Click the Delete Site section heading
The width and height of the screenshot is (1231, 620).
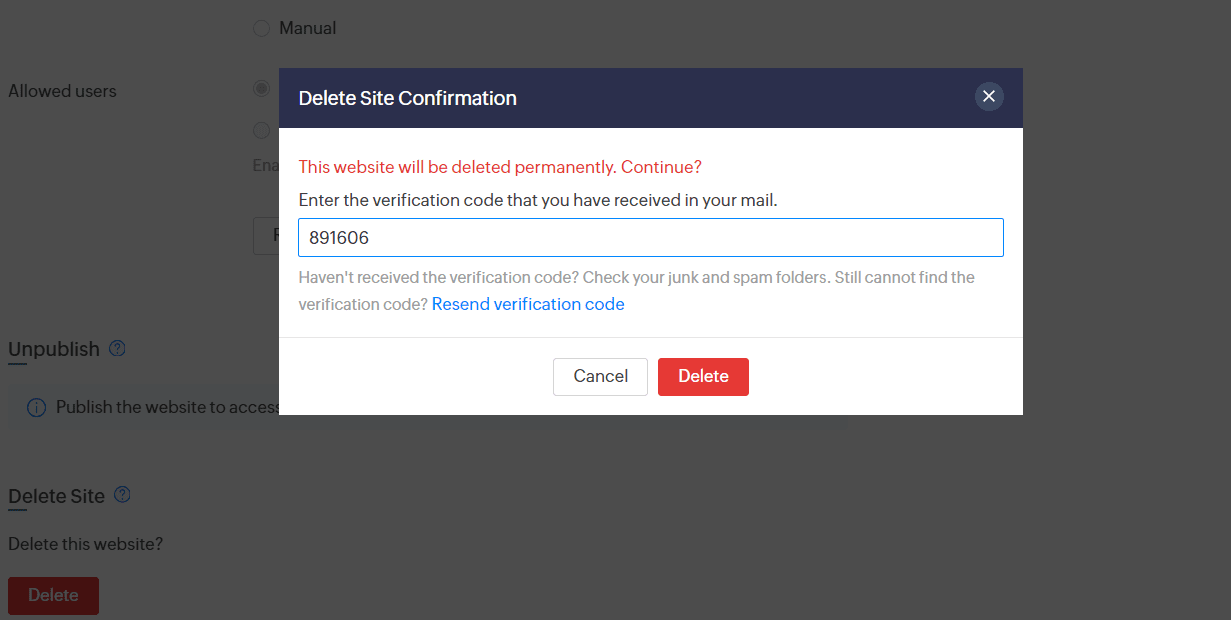(56, 496)
